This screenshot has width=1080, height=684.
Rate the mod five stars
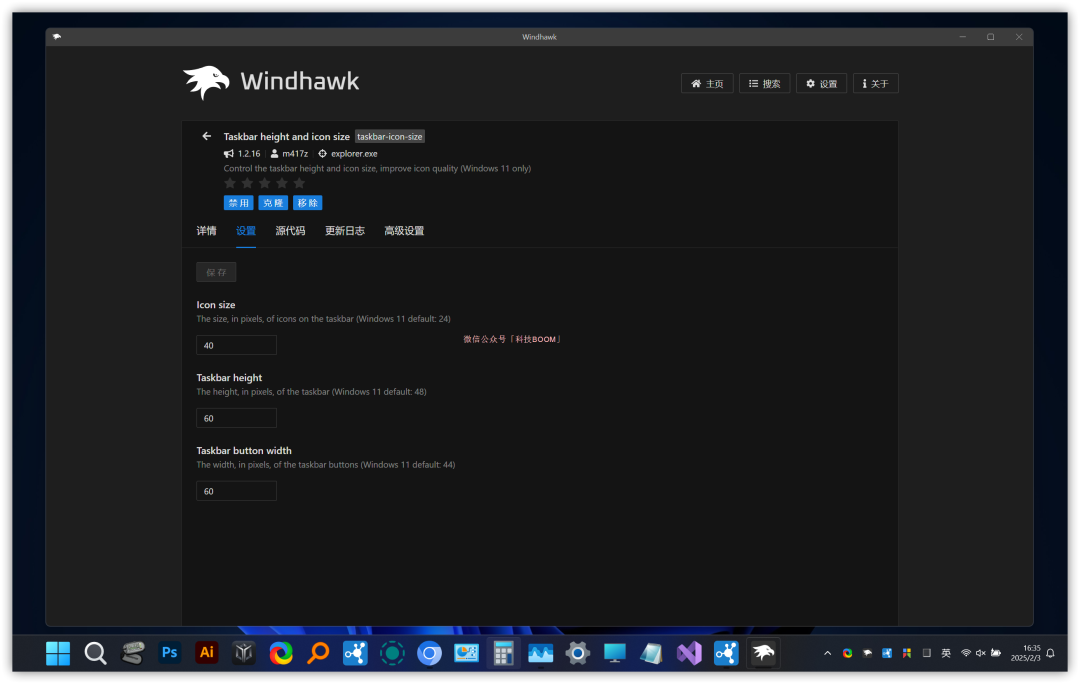[299, 183]
